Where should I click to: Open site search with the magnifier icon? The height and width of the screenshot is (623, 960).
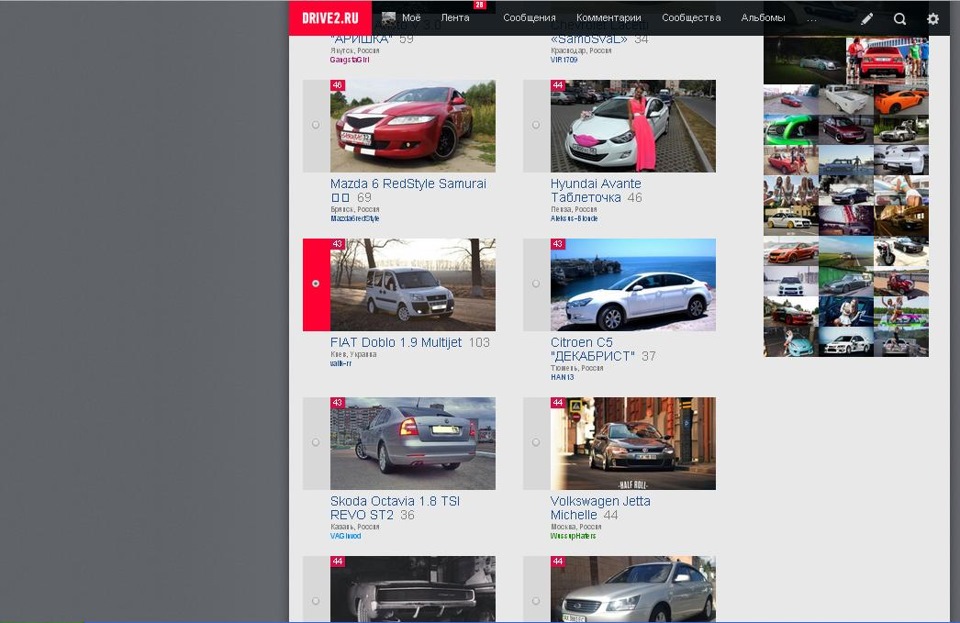[900, 18]
